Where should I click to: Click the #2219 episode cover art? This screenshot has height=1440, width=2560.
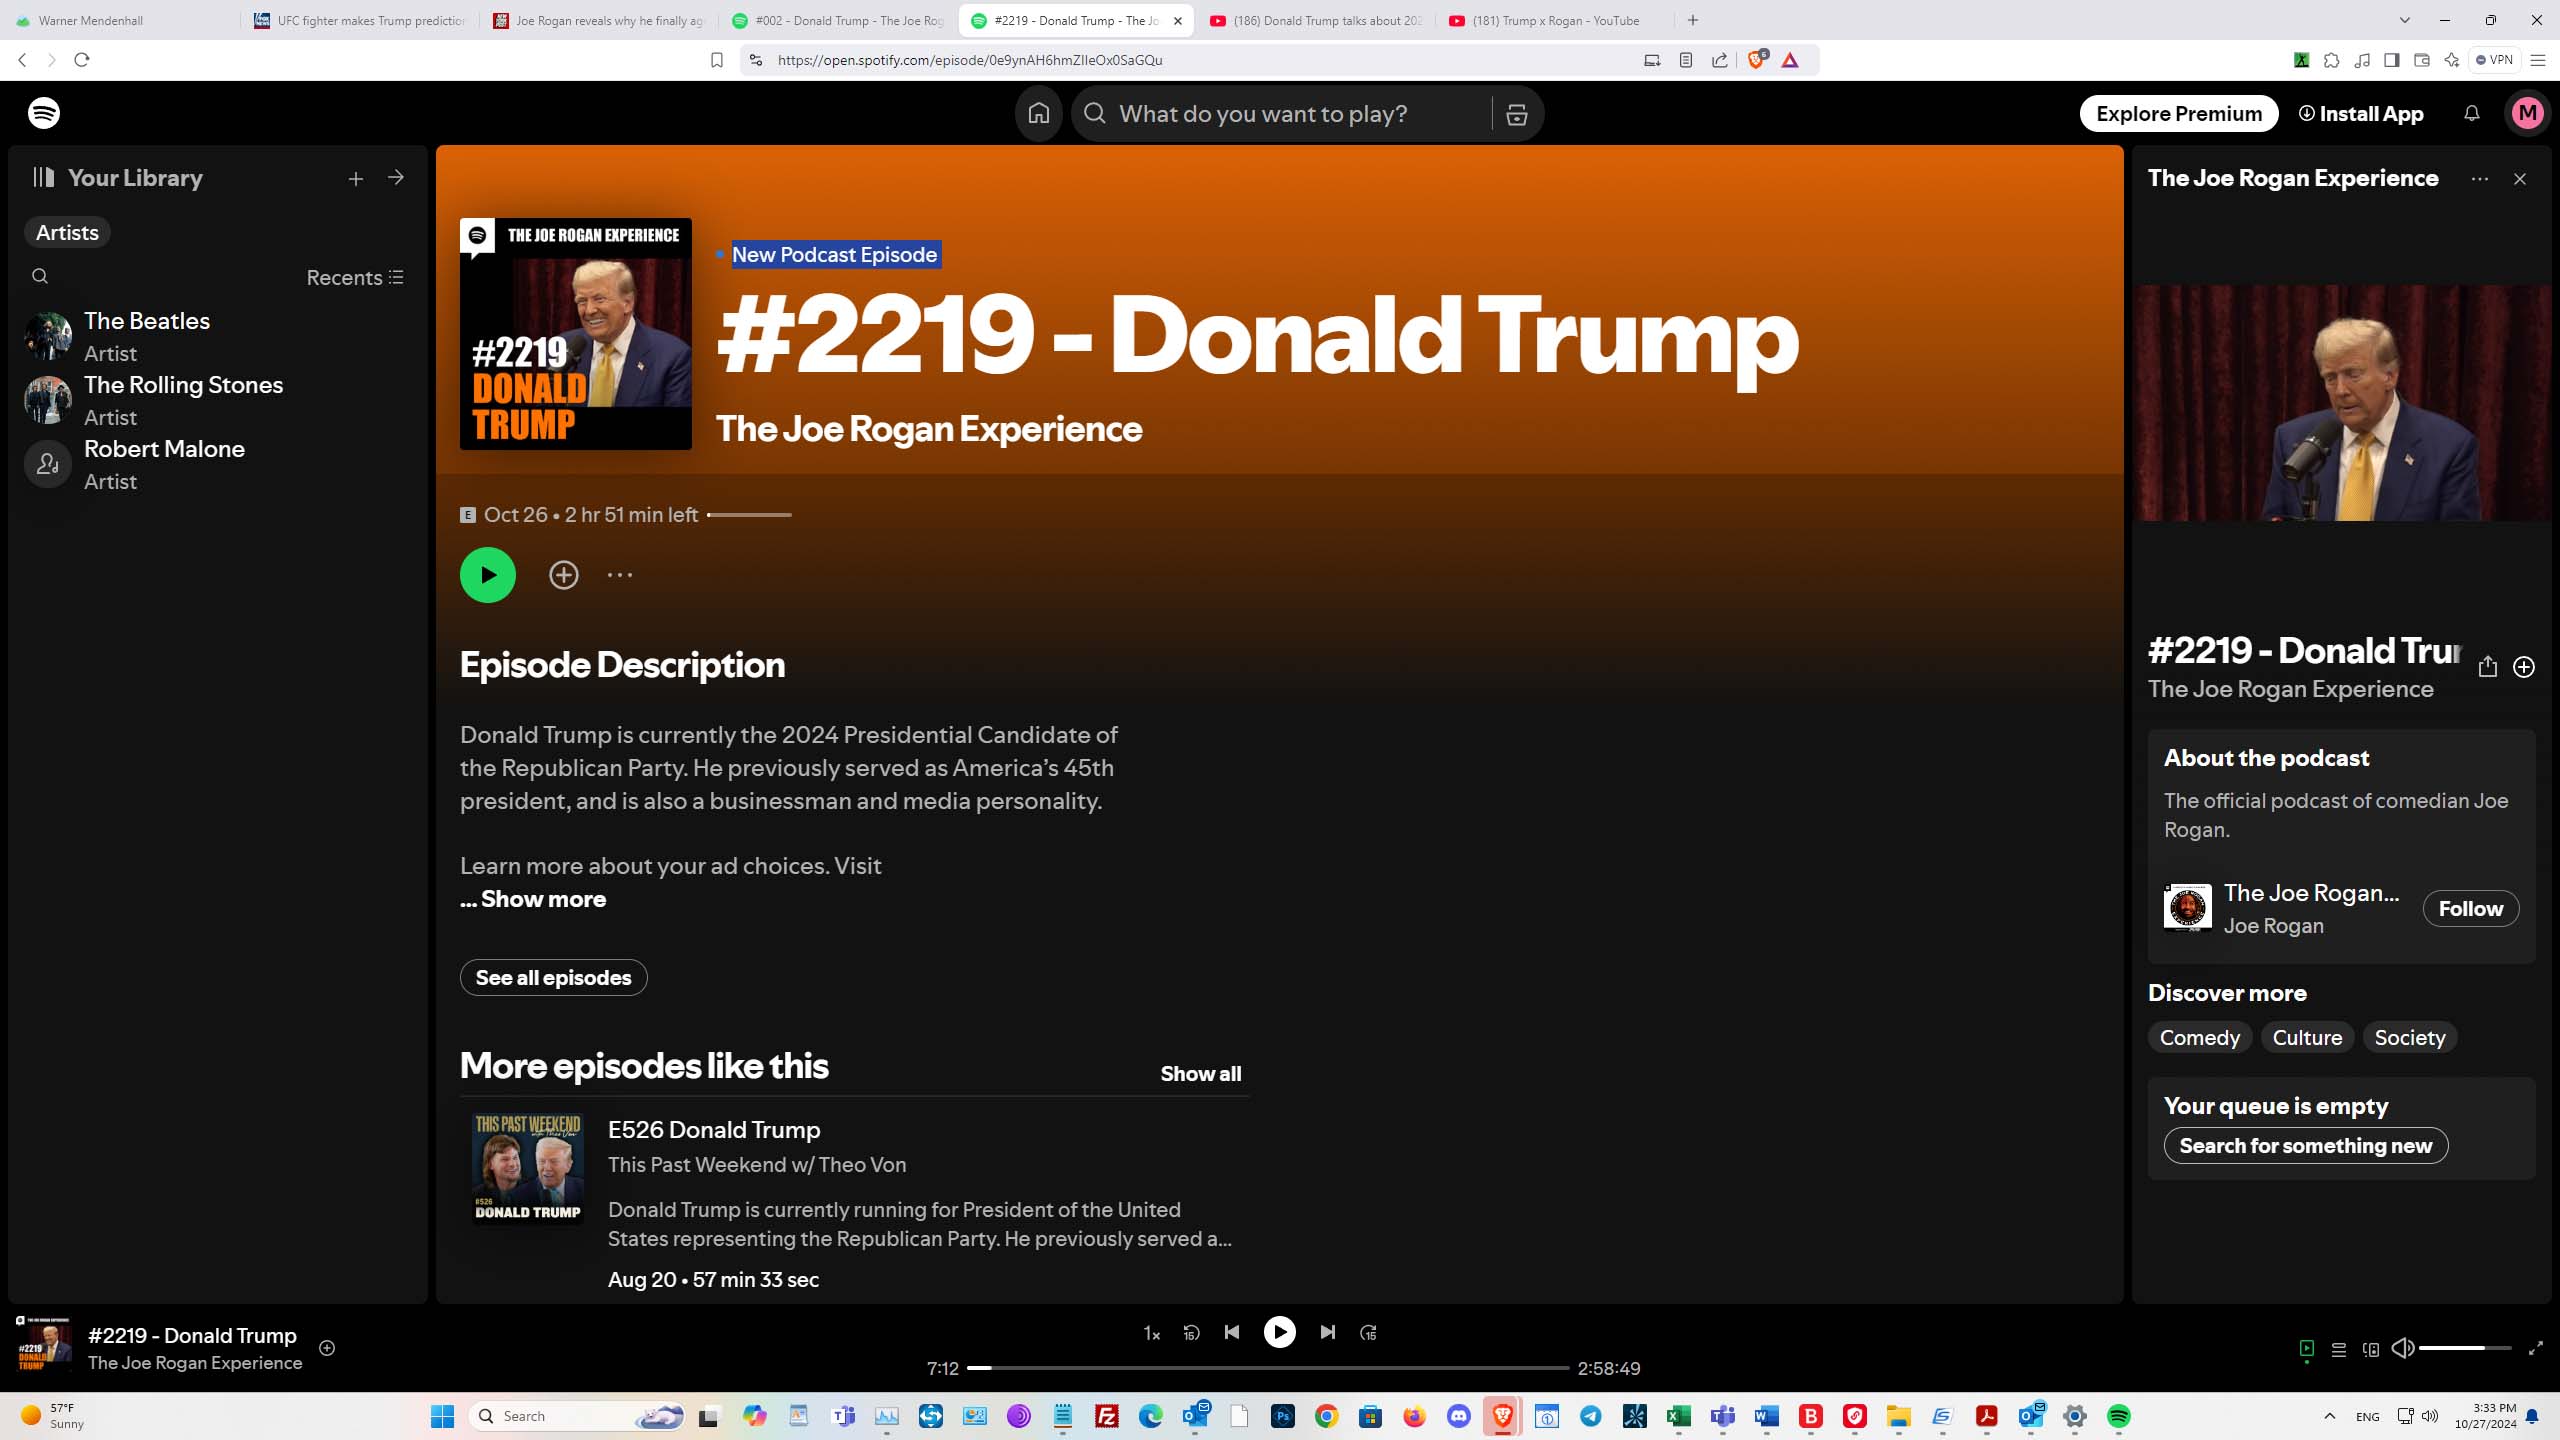(576, 334)
